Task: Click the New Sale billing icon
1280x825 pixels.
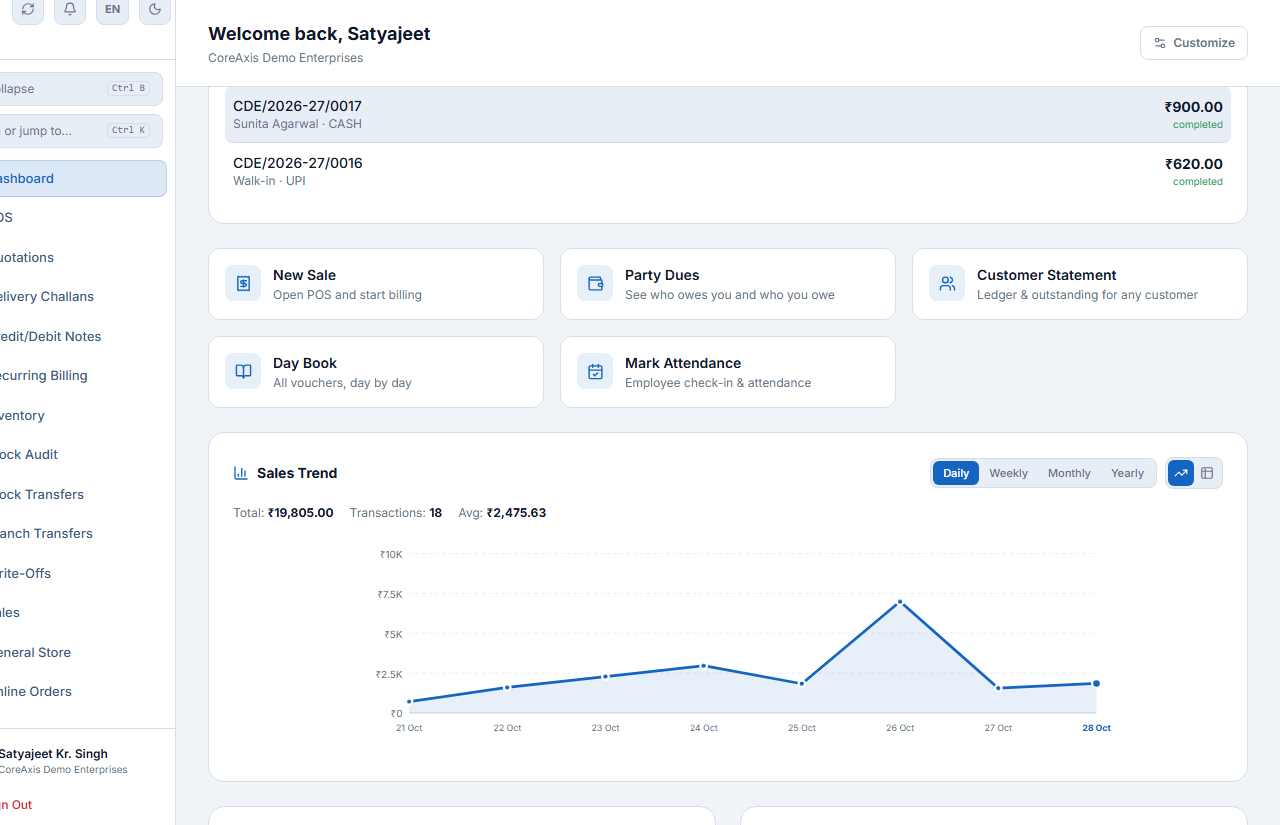Action: [x=243, y=284]
